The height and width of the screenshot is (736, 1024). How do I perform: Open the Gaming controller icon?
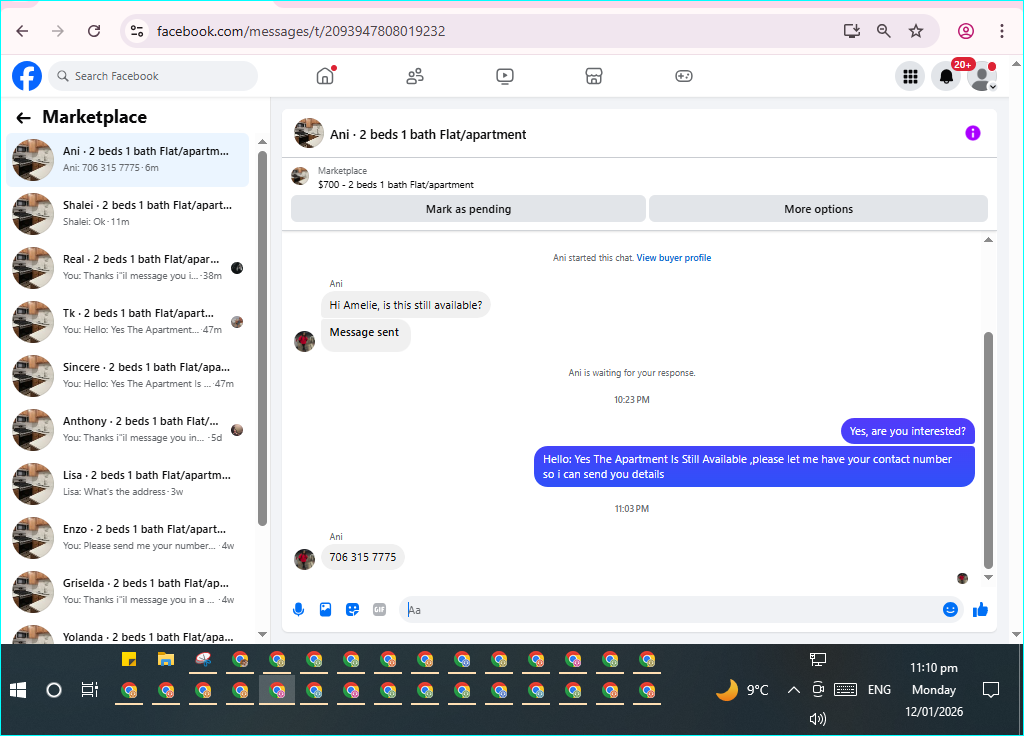tap(684, 76)
